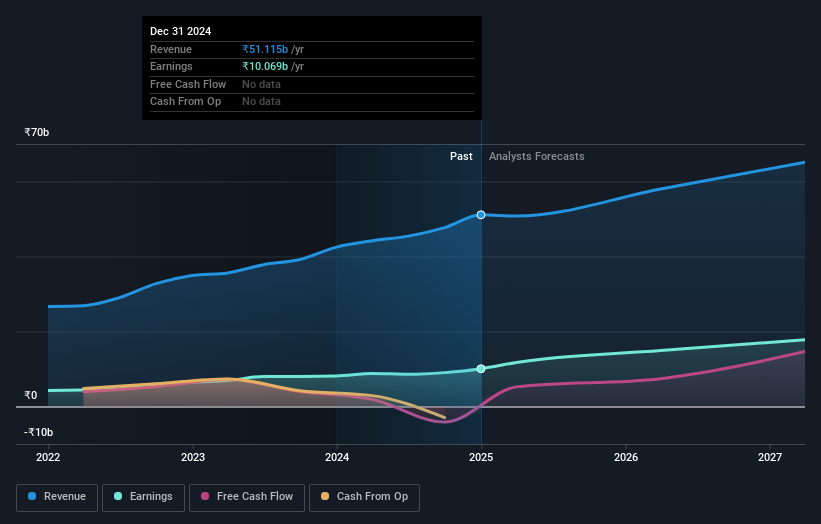This screenshot has width=821, height=524.
Task: Click the 2023 x-axis label
Action: 193,457
